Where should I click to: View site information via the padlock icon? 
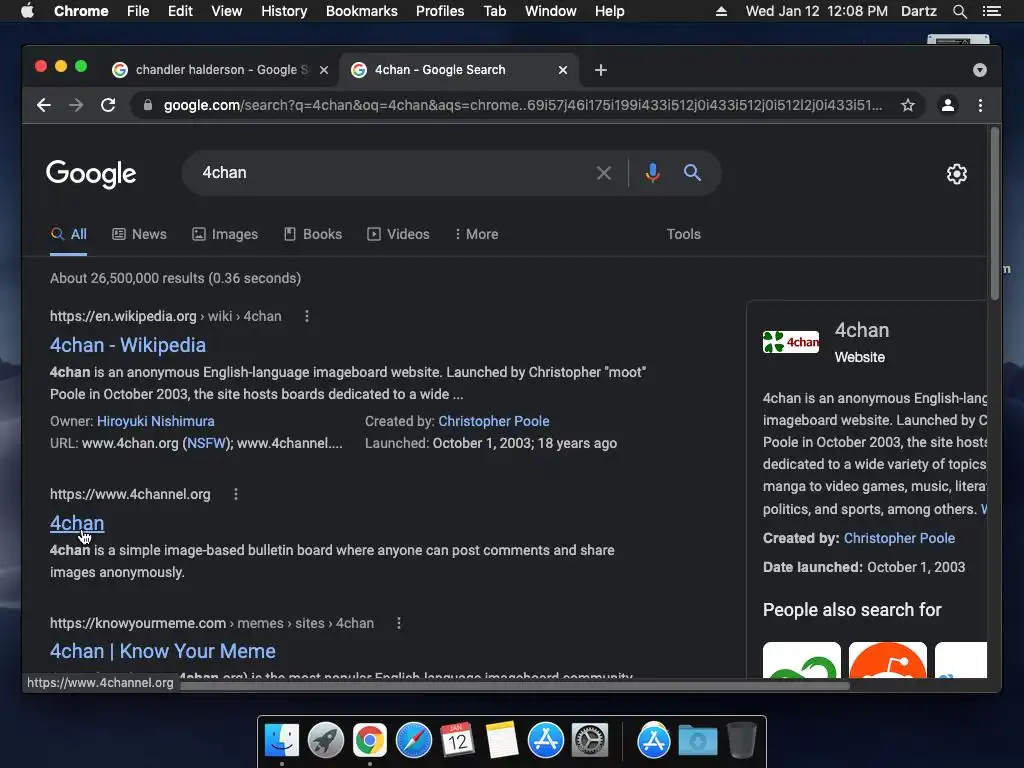coord(148,105)
